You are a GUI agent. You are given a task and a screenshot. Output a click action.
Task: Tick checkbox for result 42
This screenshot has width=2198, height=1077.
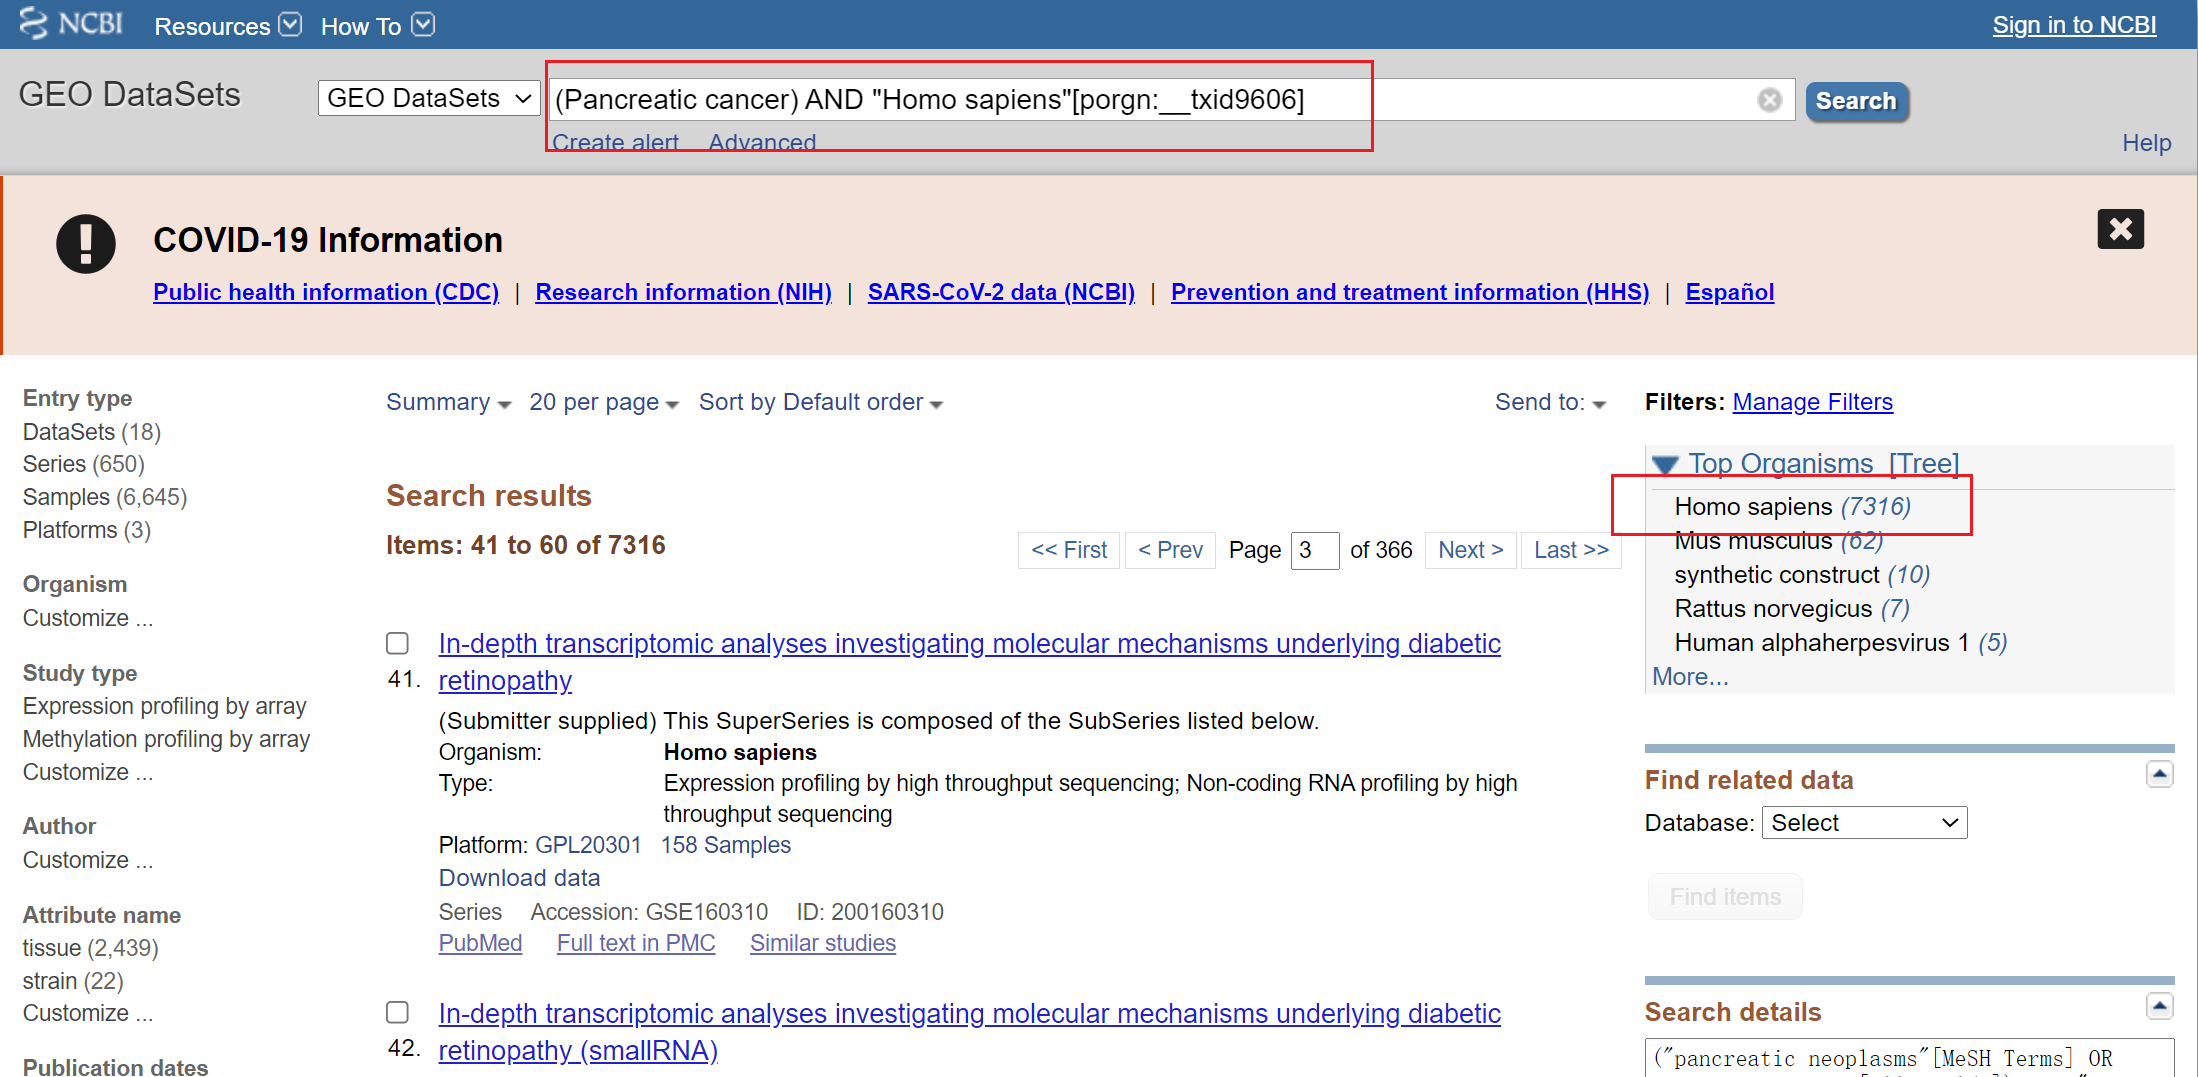coord(398,1013)
